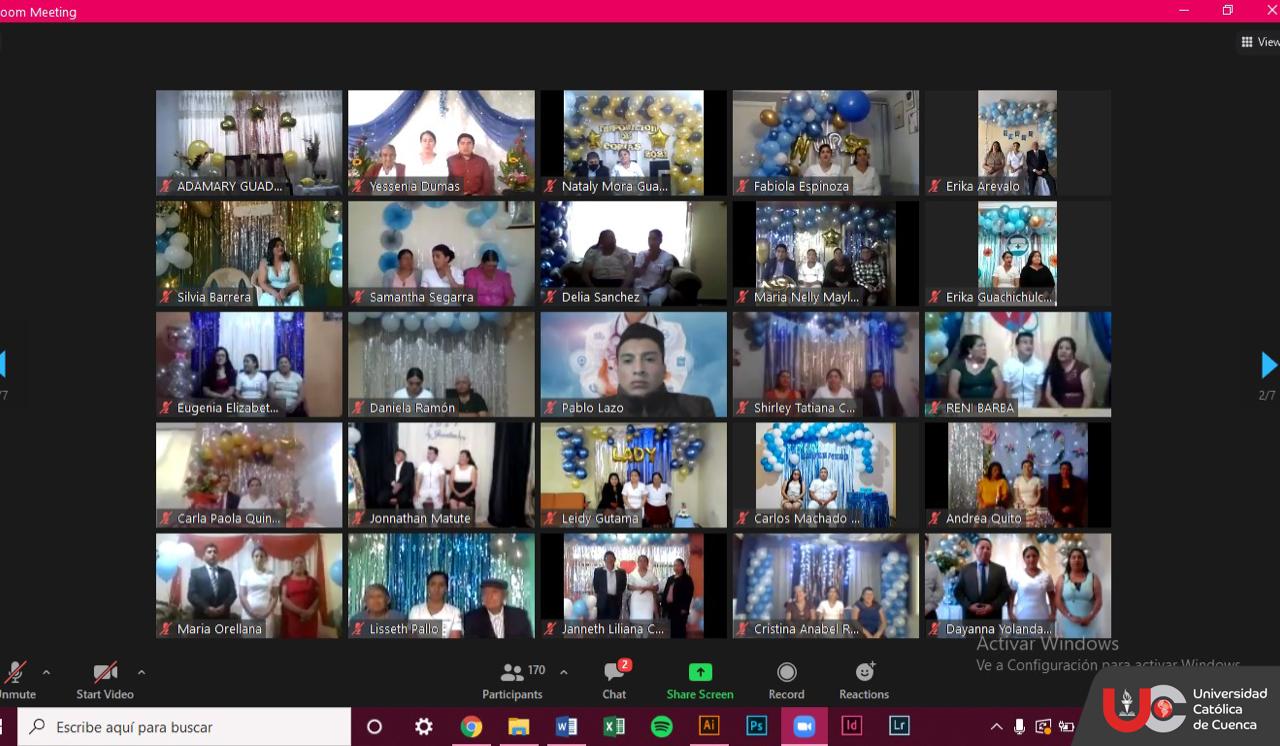Select Lisseth Pallo video tile

click(441, 586)
